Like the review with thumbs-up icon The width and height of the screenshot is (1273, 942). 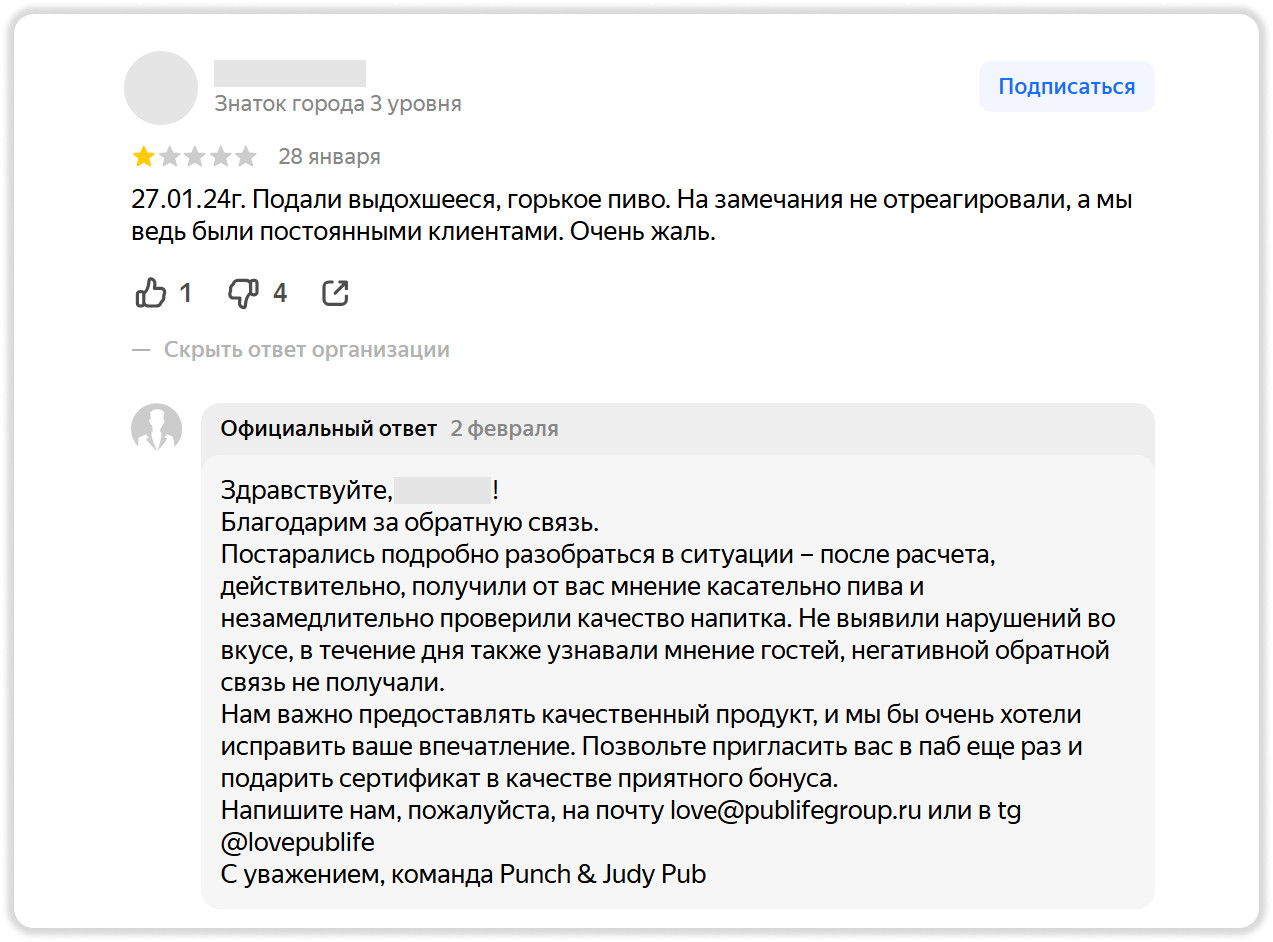pyautogui.click(x=150, y=293)
